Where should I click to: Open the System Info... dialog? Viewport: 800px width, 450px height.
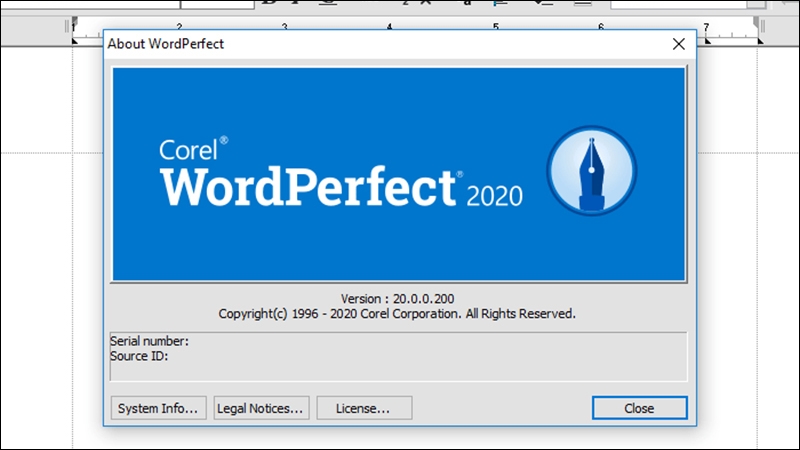(x=158, y=408)
